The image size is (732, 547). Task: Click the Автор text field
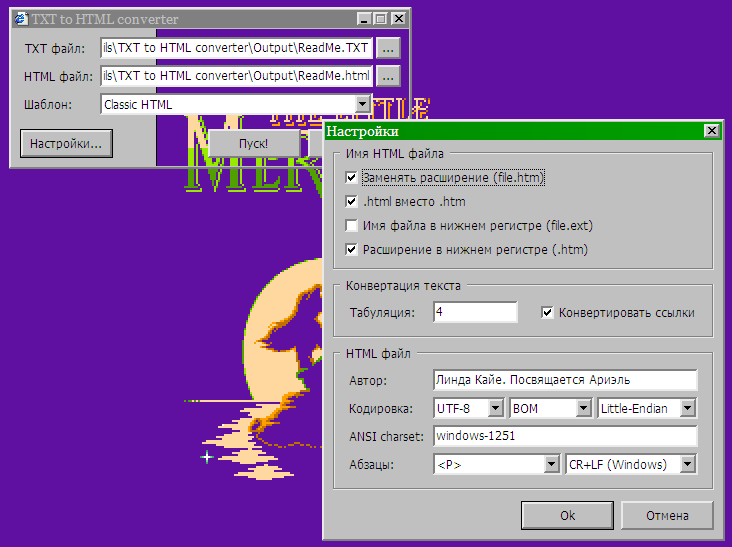(x=565, y=380)
